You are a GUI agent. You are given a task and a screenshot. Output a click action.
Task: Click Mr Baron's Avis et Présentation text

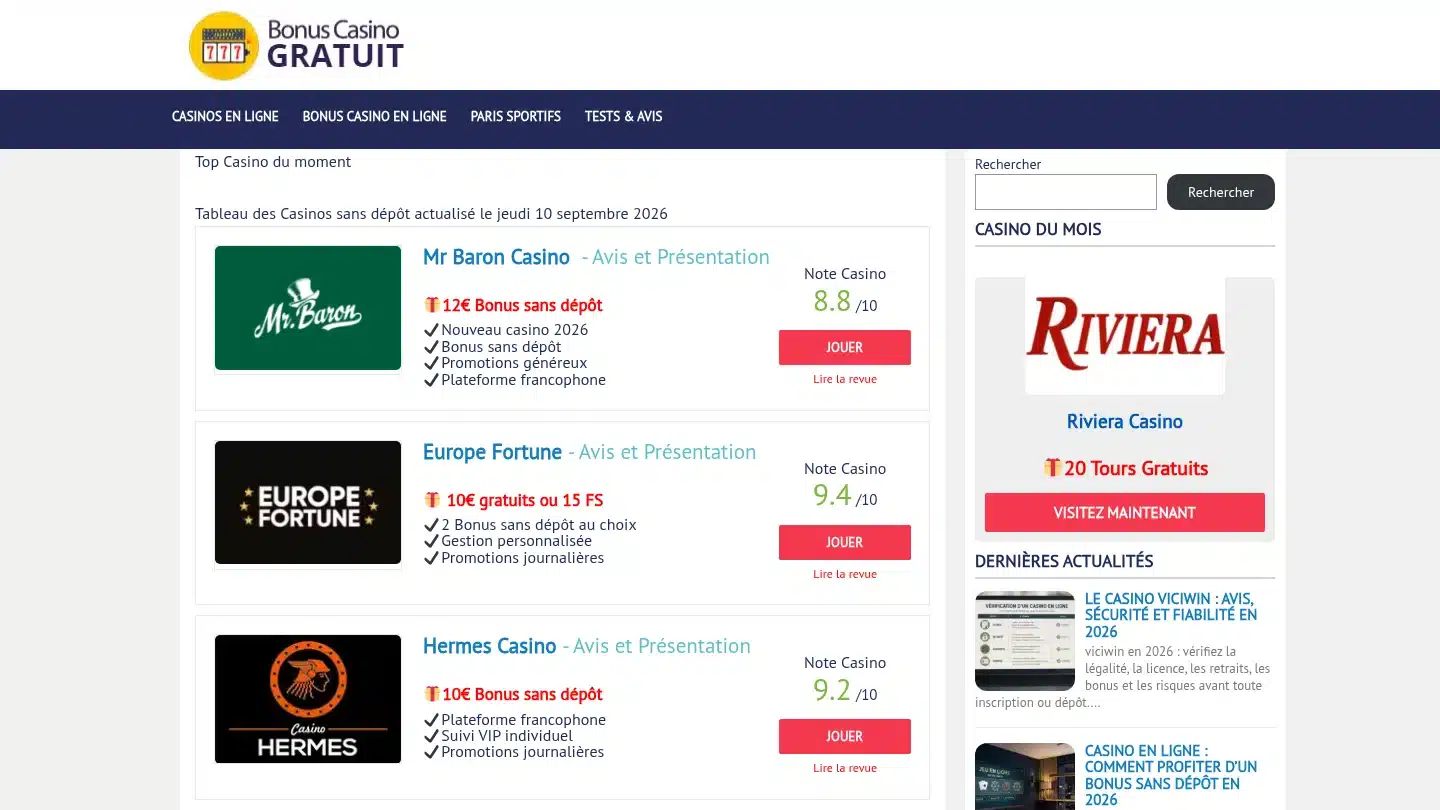point(676,257)
